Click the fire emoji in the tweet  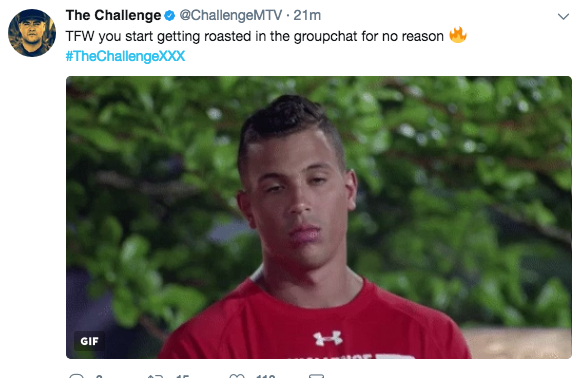(x=458, y=35)
